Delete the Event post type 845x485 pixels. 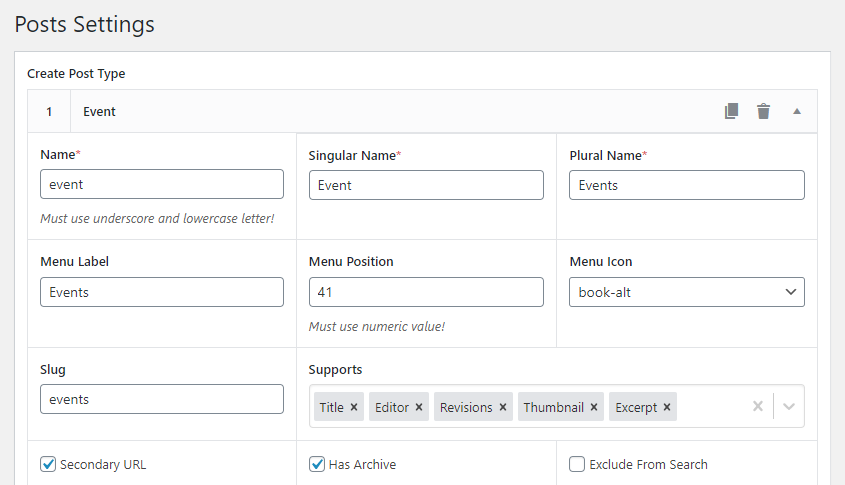pyautogui.click(x=763, y=111)
